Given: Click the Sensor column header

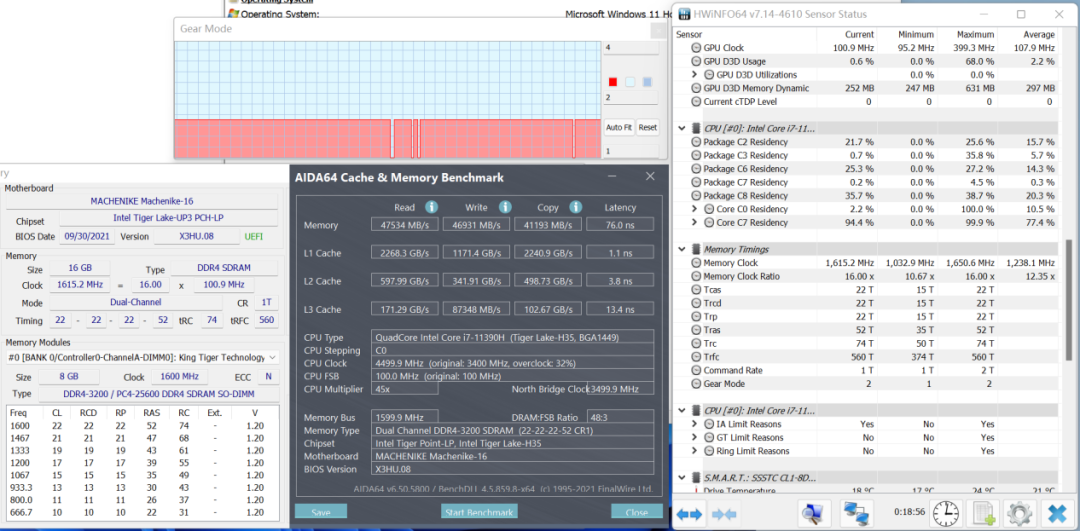Looking at the screenshot, I should click(689, 34).
